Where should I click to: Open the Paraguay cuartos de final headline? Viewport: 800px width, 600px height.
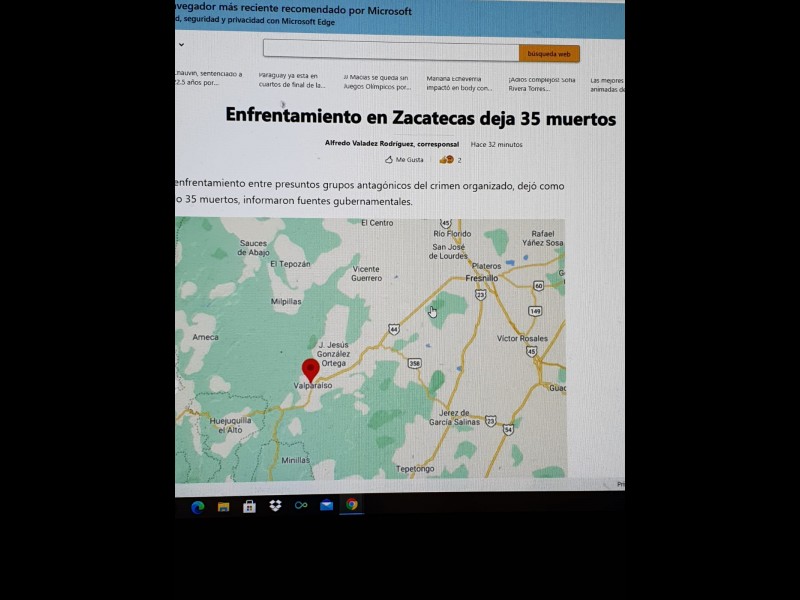(291, 80)
